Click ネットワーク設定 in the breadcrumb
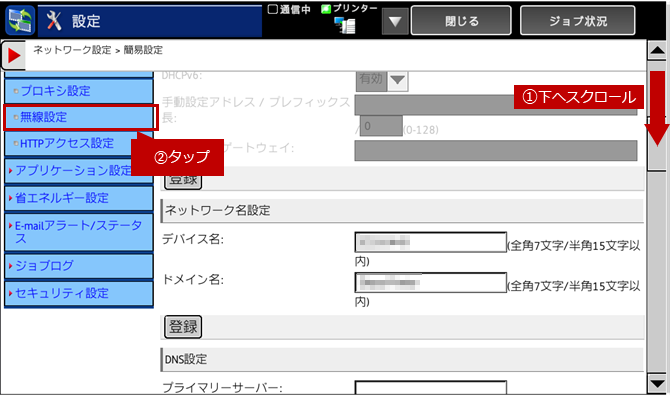The height and width of the screenshot is (396, 670). click(x=72, y=50)
